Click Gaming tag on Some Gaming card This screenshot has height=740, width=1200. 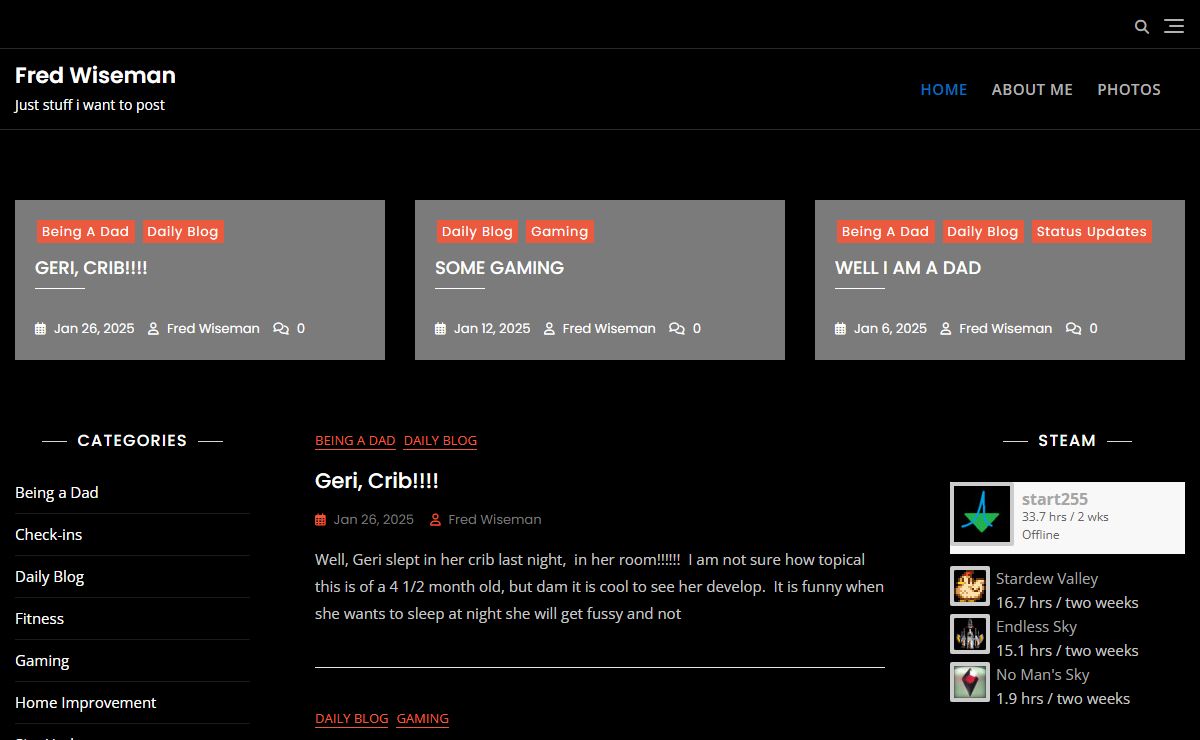559,231
